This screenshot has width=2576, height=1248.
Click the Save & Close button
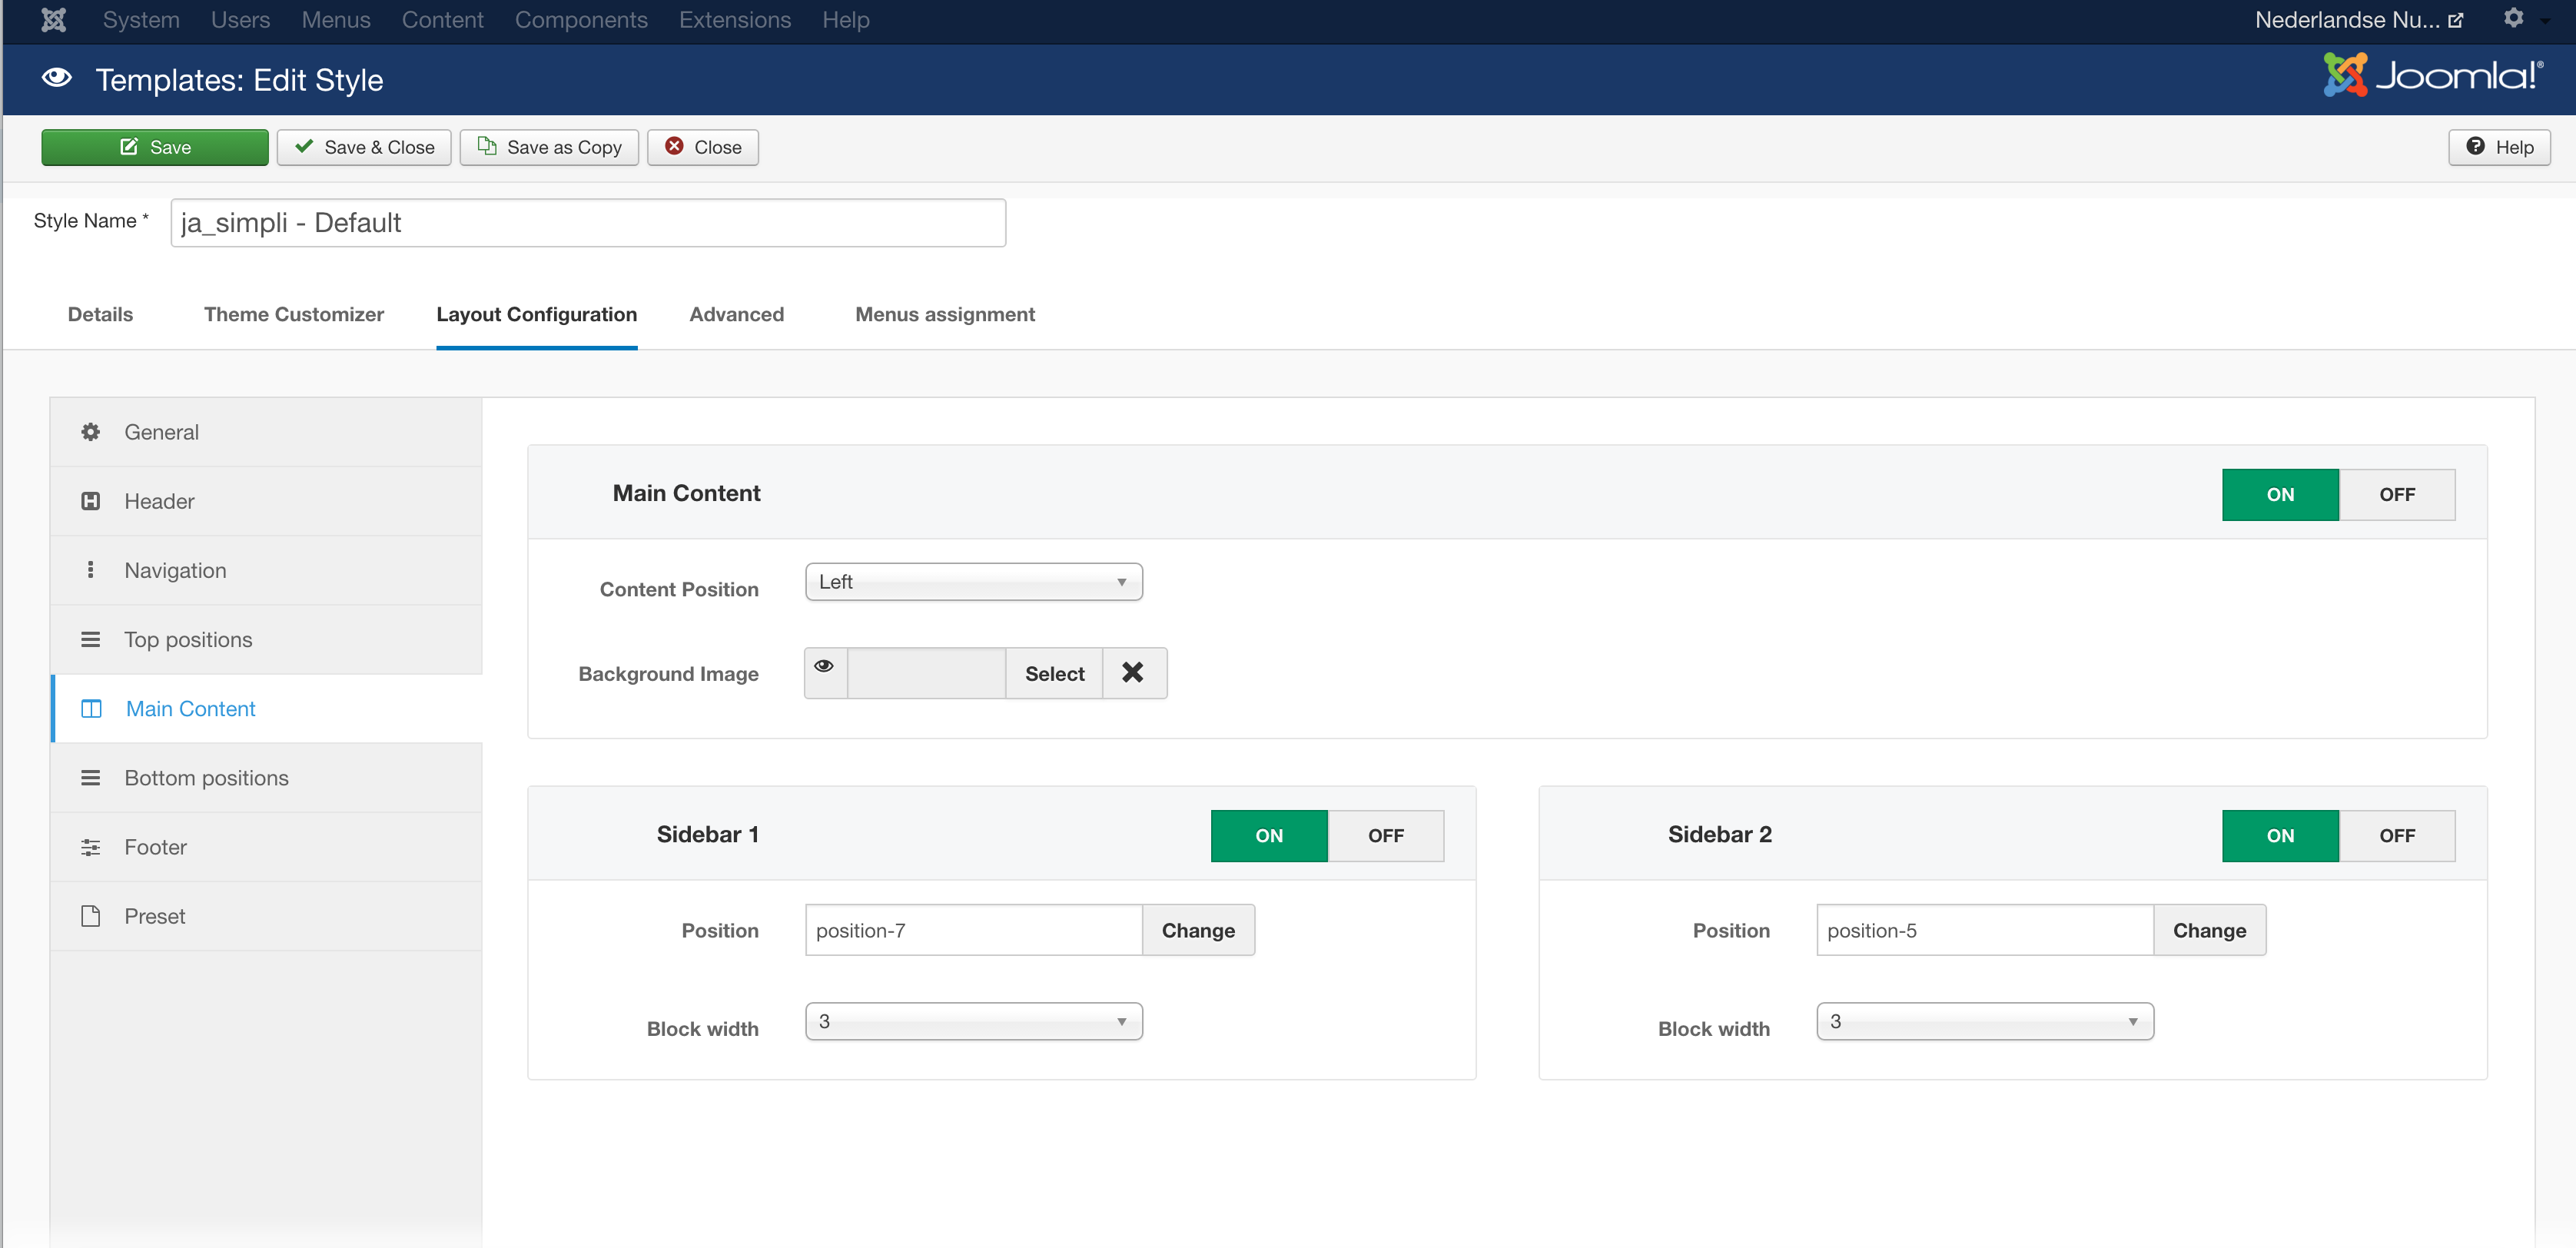pyautogui.click(x=364, y=147)
